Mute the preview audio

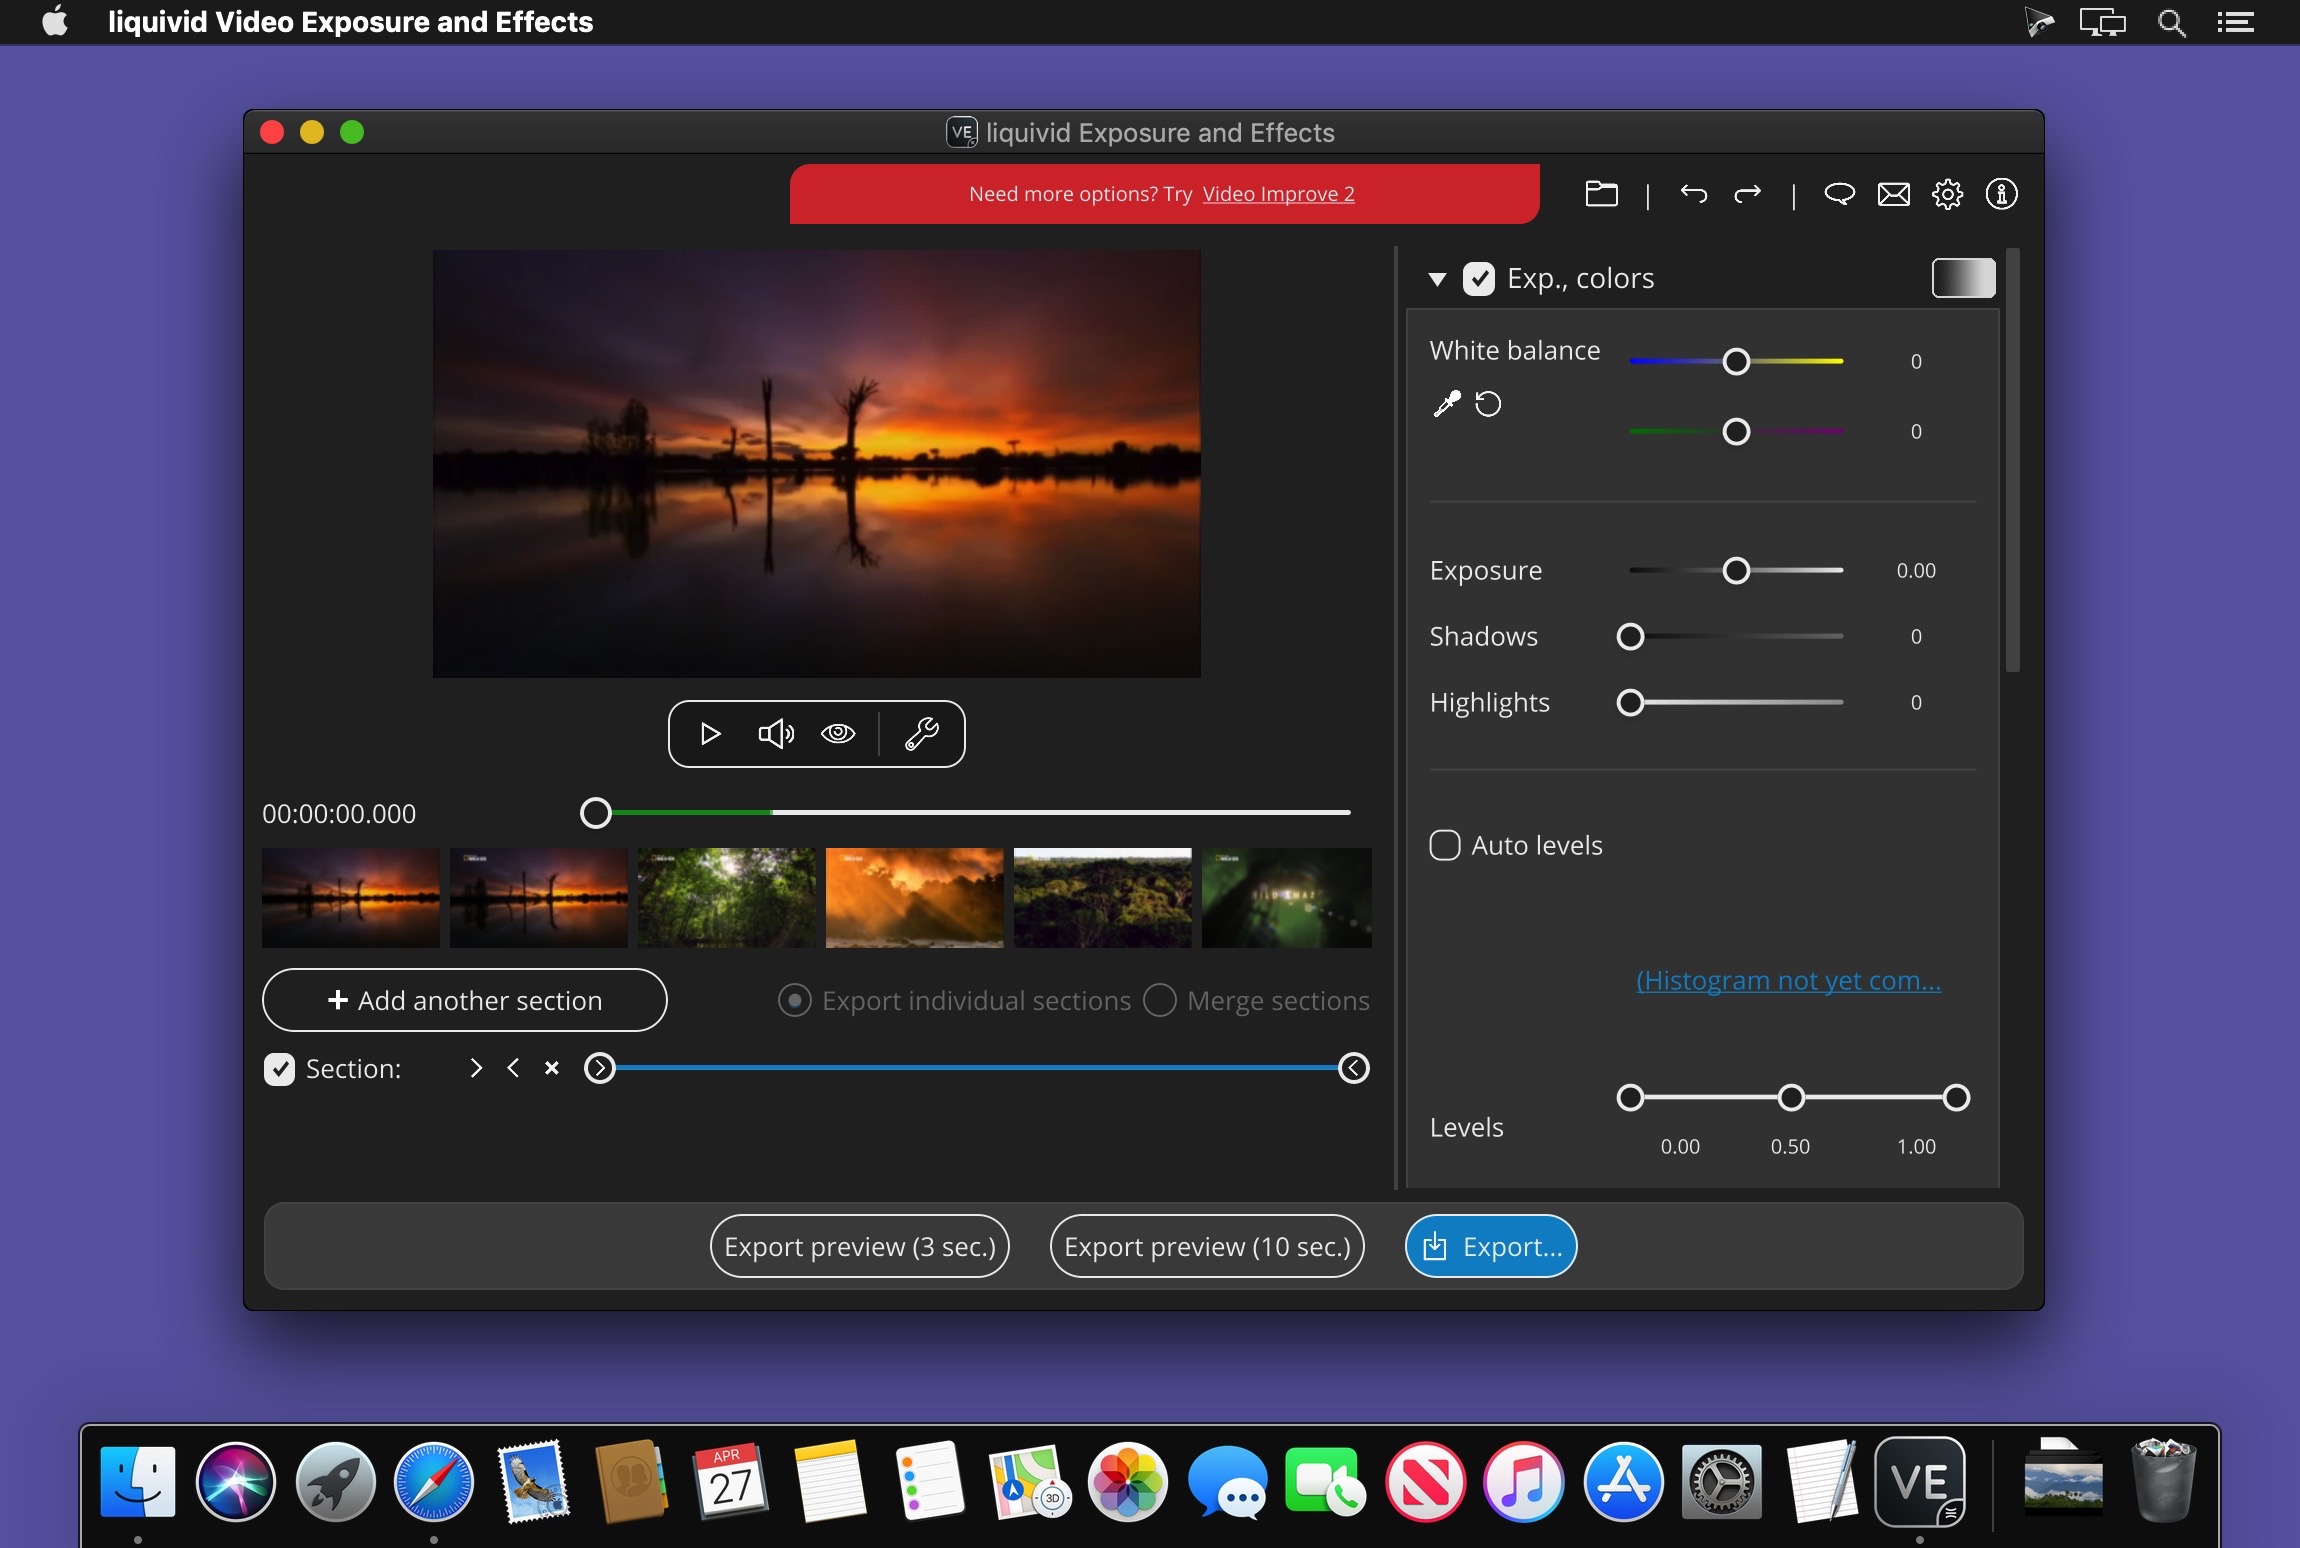(775, 734)
